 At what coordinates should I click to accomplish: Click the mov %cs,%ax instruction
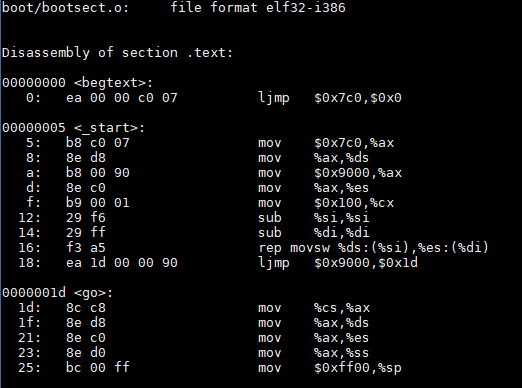[x=314, y=308]
